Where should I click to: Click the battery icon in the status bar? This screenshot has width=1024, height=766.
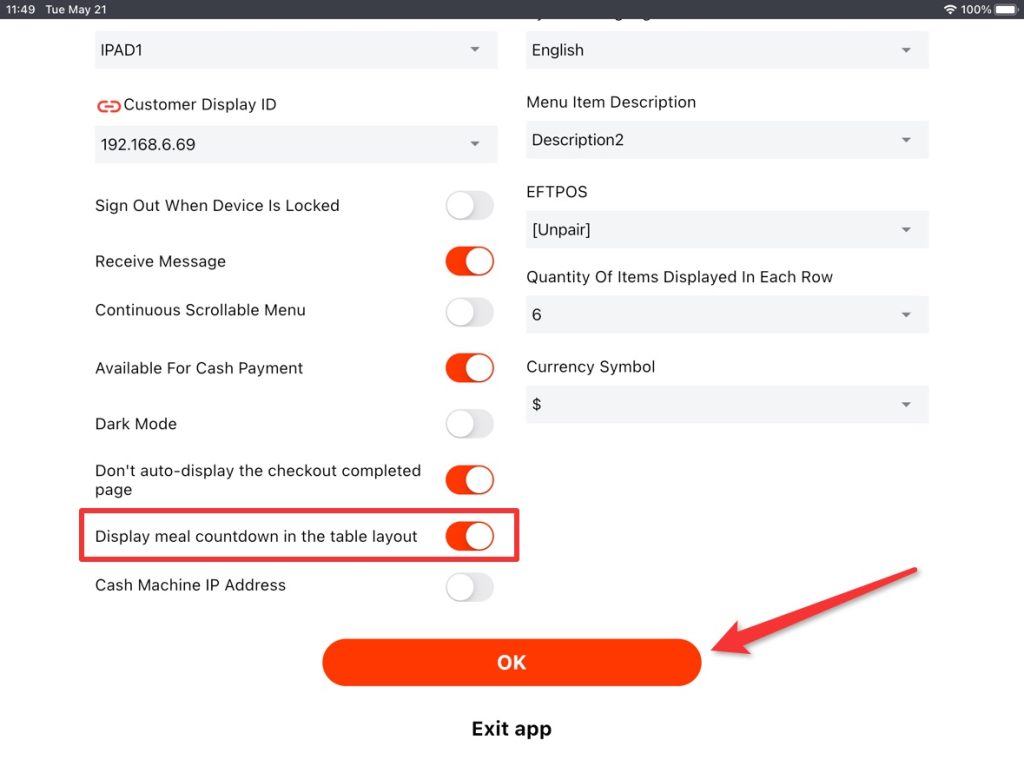click(x=1003, y=9)
